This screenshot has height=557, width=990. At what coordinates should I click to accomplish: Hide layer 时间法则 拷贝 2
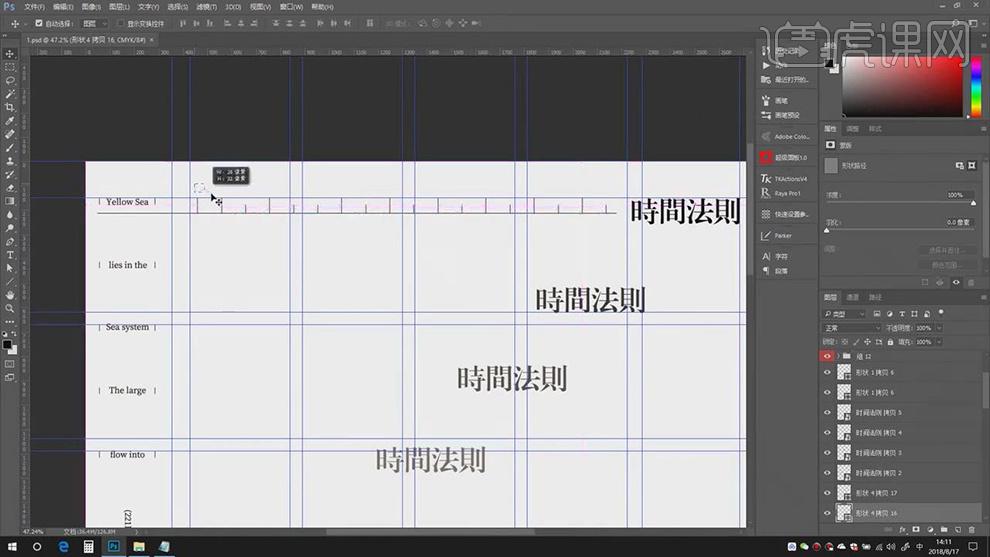(827, 473)
